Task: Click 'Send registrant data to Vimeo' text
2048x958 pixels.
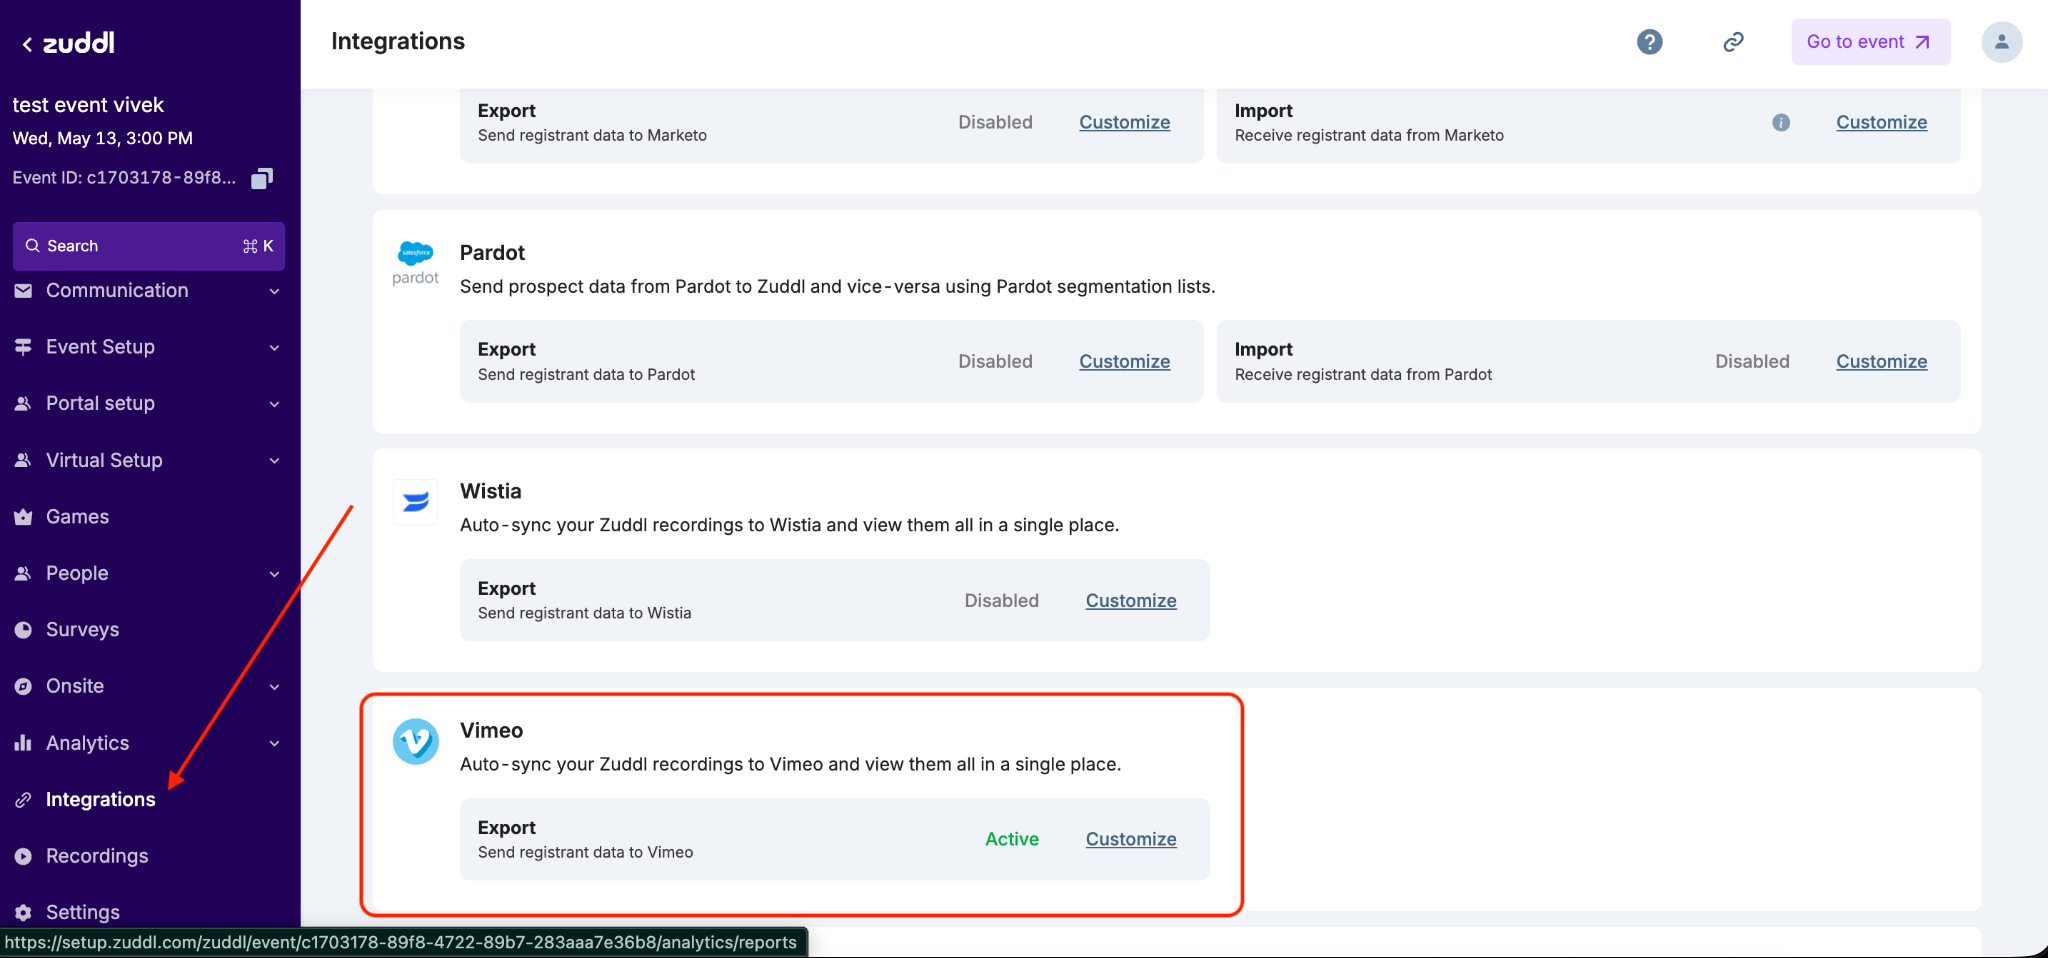Action: click(x=585, y=852)
